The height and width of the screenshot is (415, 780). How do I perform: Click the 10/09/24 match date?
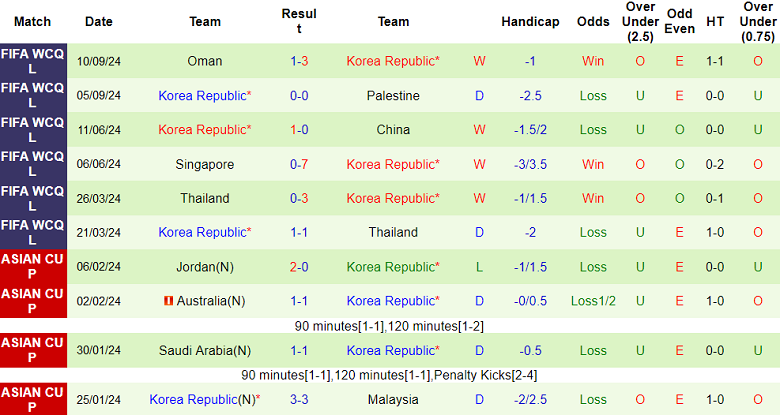pos(99,61)
